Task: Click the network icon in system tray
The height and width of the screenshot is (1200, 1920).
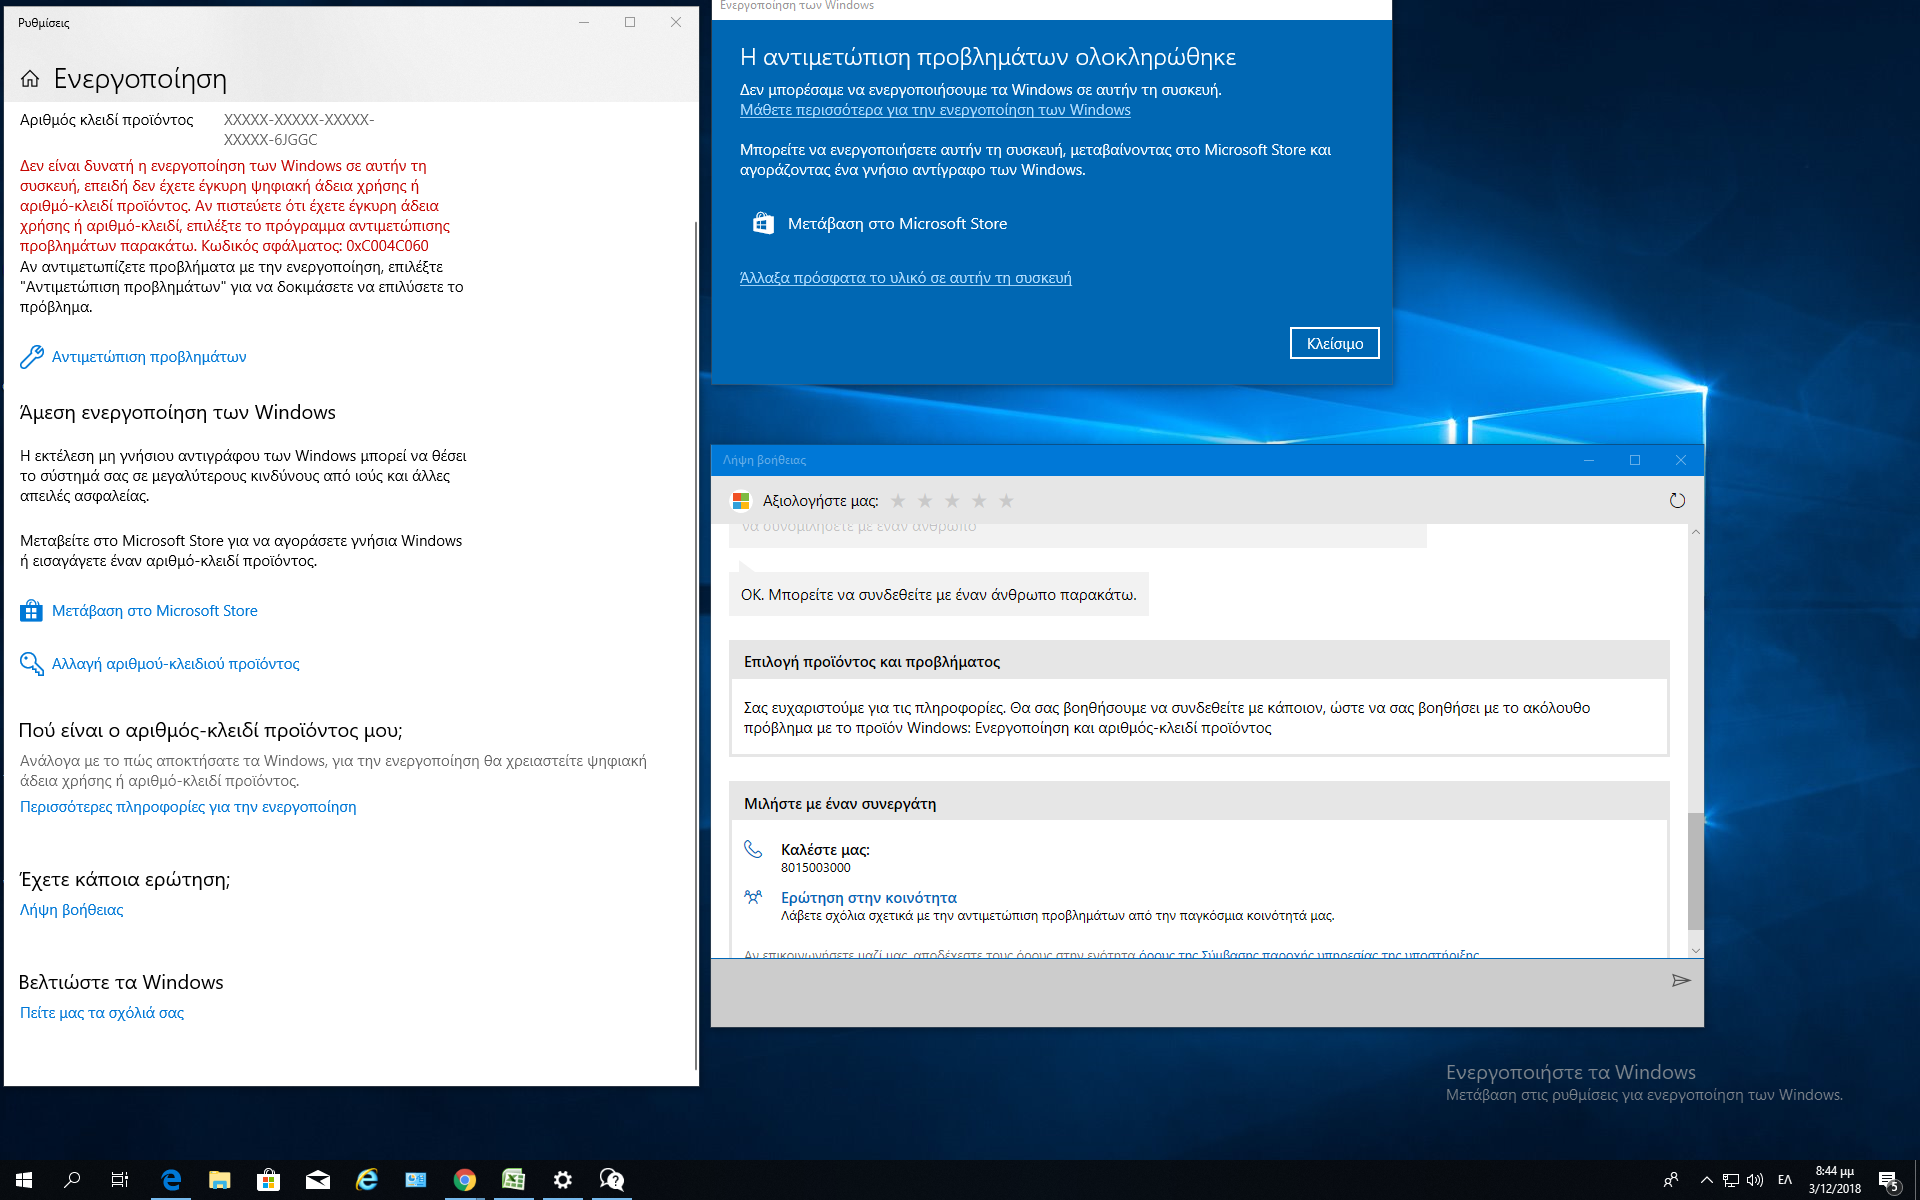Action: [1731, 1180]
